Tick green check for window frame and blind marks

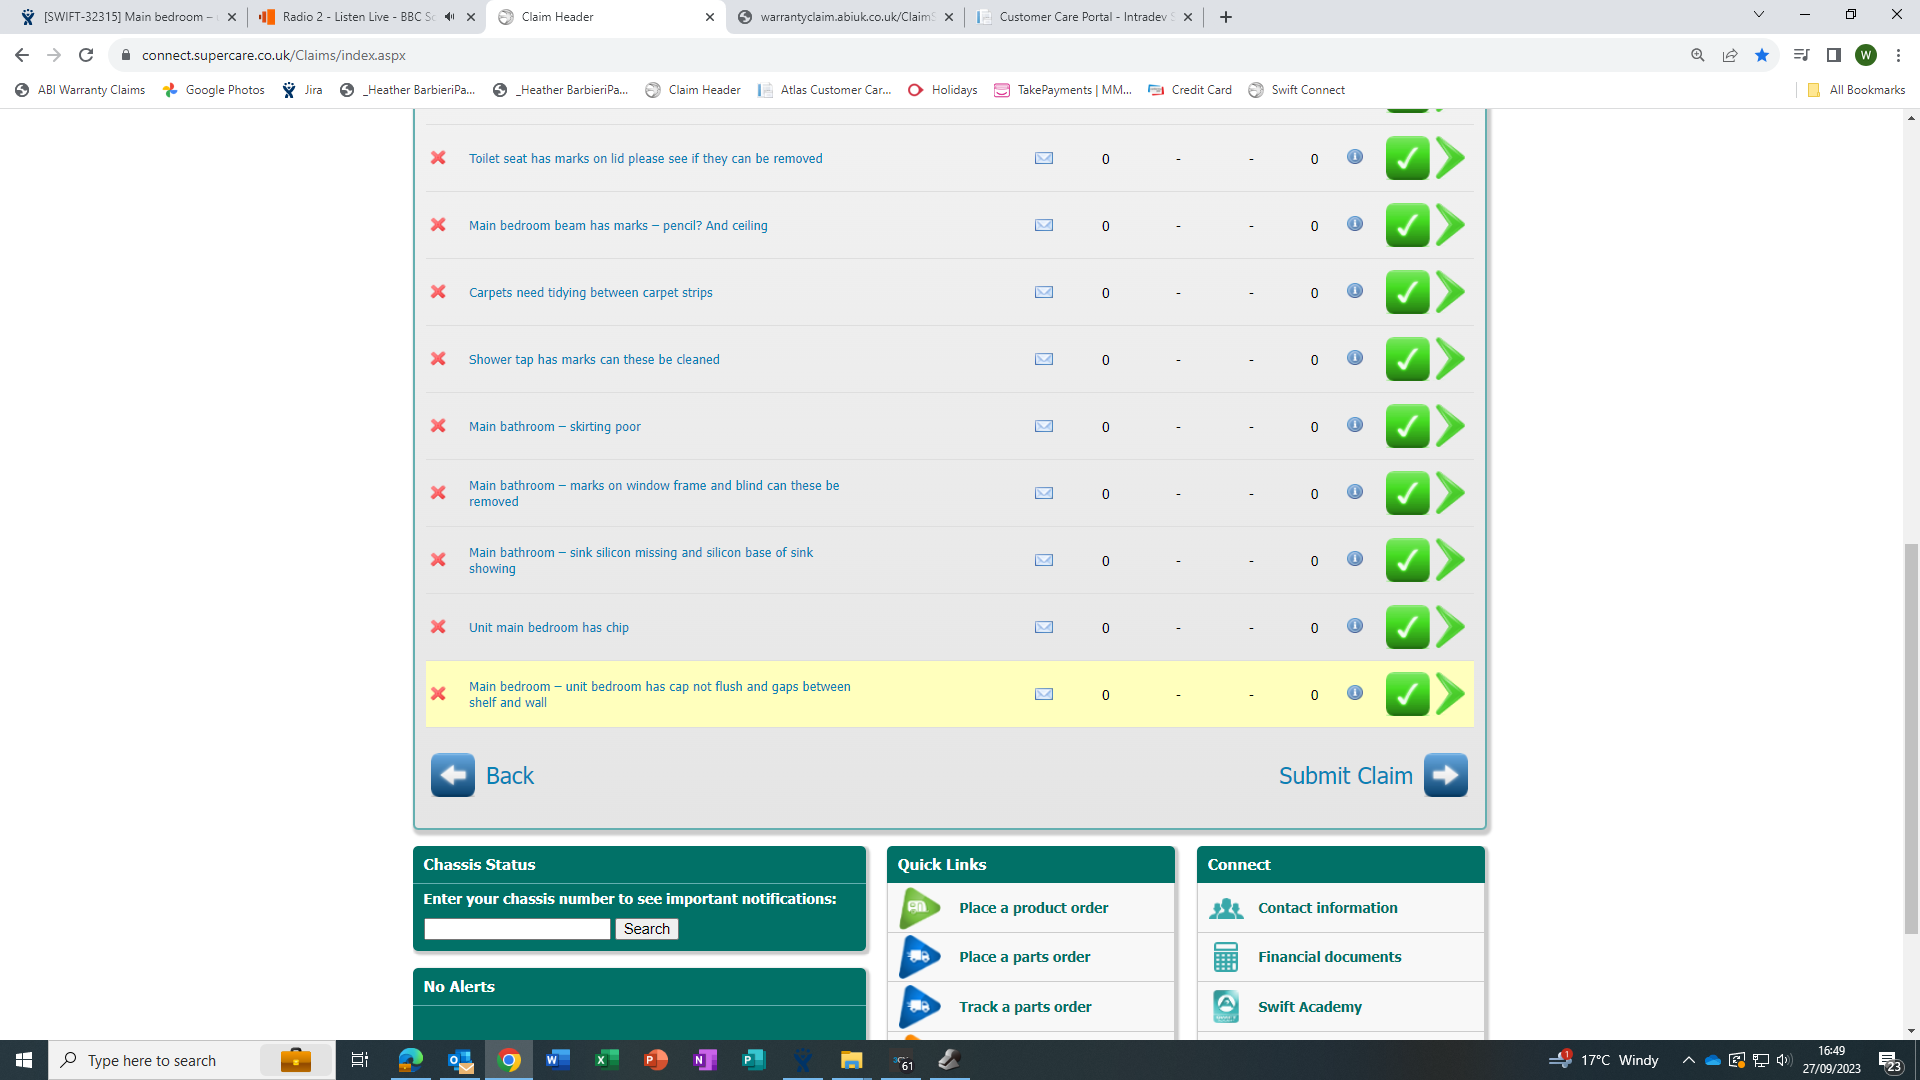click(x=1406, y=494)
